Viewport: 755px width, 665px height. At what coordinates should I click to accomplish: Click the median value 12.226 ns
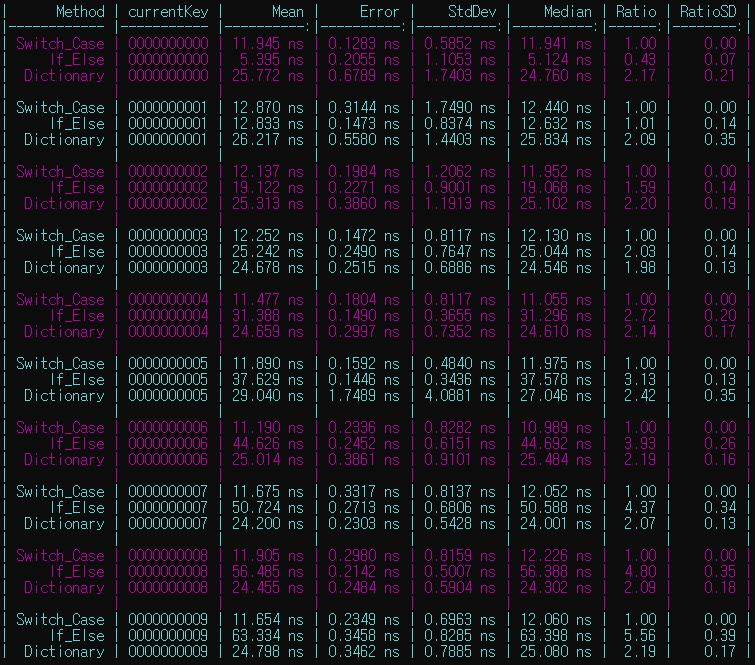pyautogui.click(x=556, y=556)
